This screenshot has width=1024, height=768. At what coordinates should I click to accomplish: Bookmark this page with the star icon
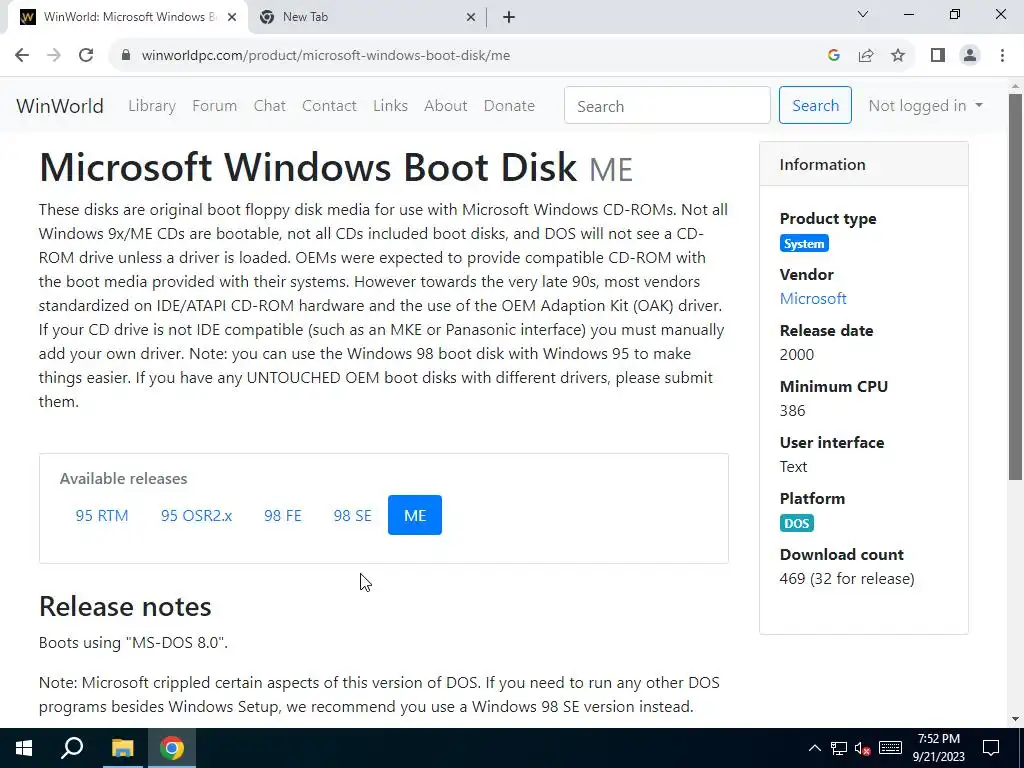[898, 55]
